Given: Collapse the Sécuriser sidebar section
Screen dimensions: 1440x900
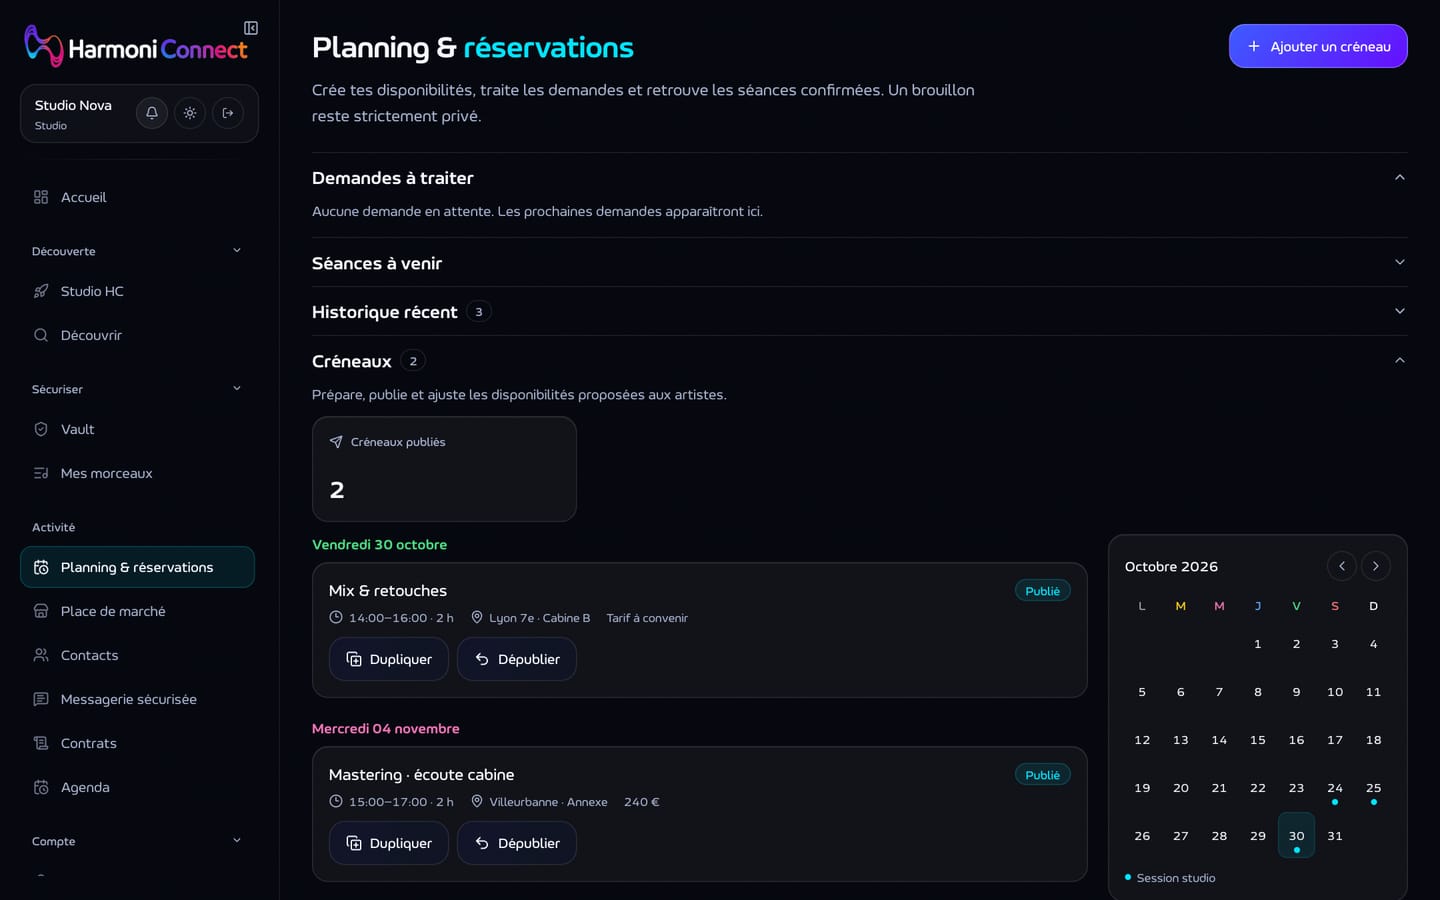Looking at the screenshot, I should pos(237,389).
